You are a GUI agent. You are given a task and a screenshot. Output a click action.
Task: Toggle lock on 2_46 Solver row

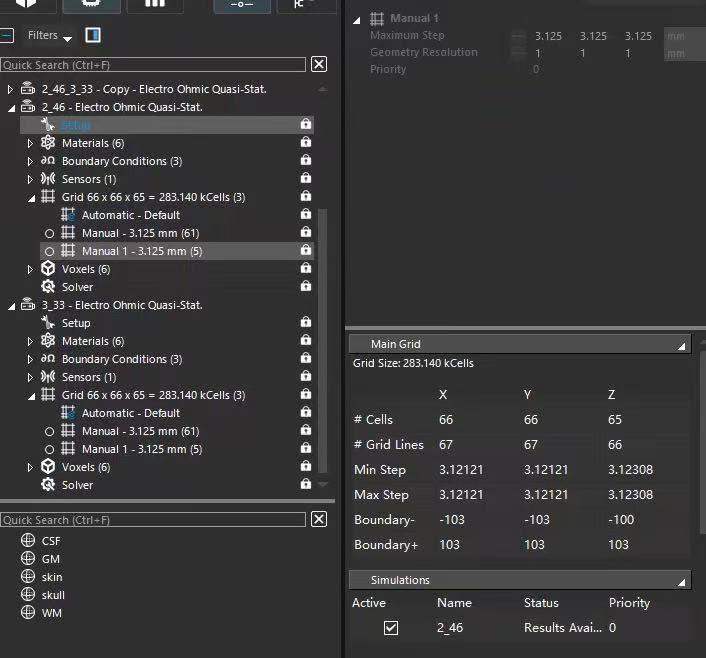pos(306,286)
